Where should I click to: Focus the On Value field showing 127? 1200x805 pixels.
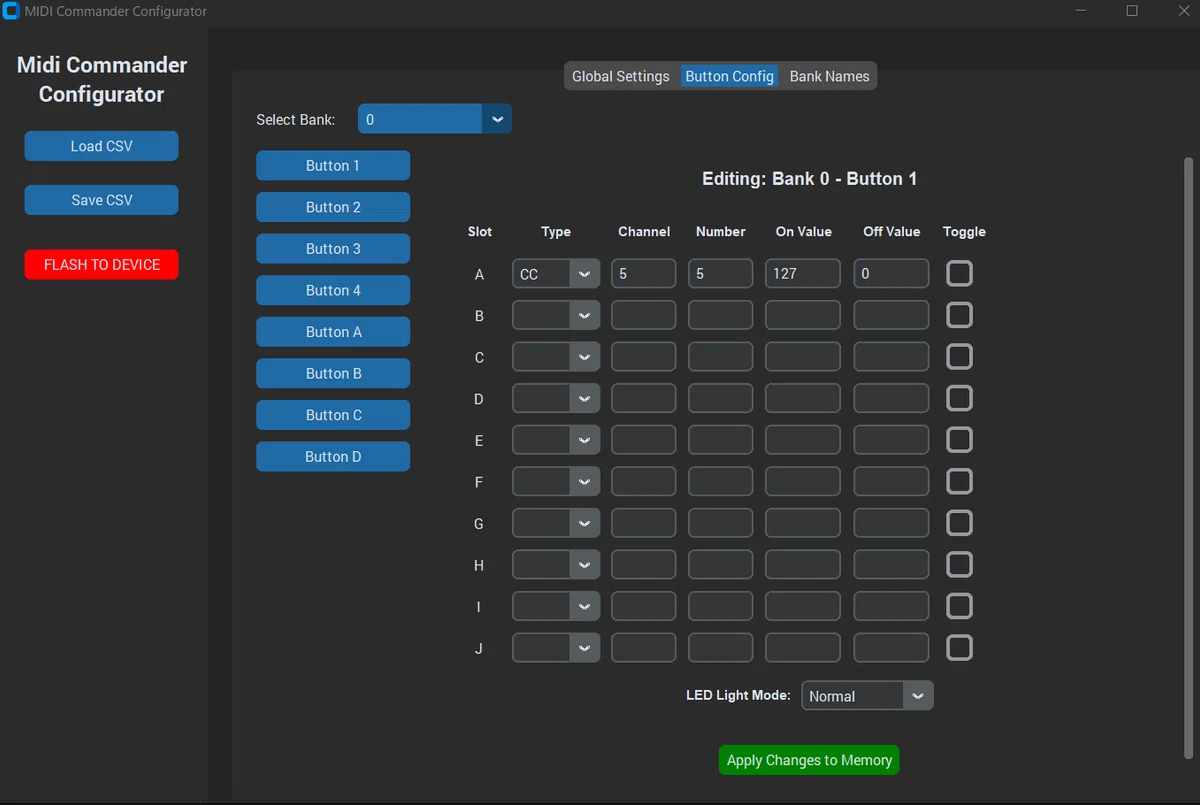point(803,273)
